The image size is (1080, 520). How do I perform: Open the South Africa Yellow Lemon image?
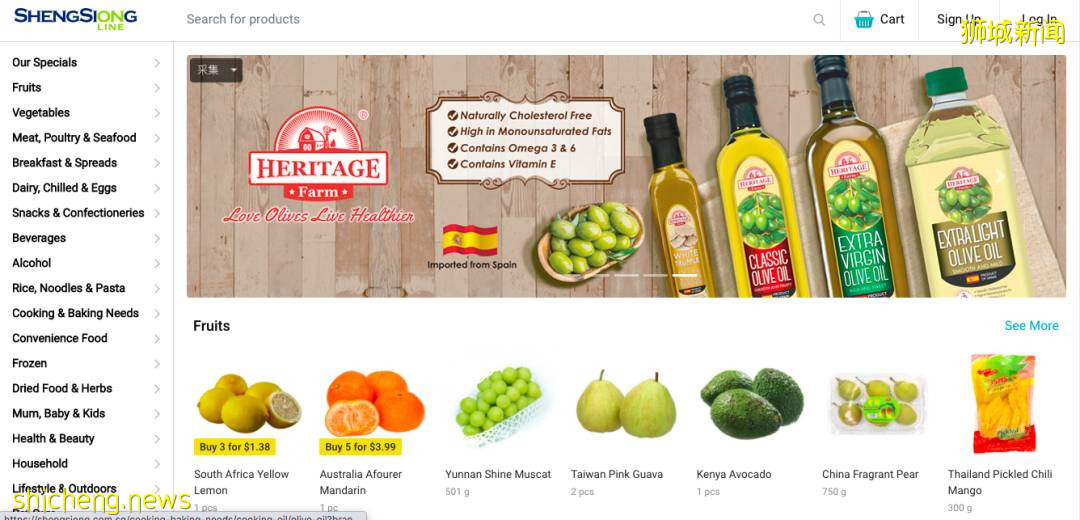249,403
